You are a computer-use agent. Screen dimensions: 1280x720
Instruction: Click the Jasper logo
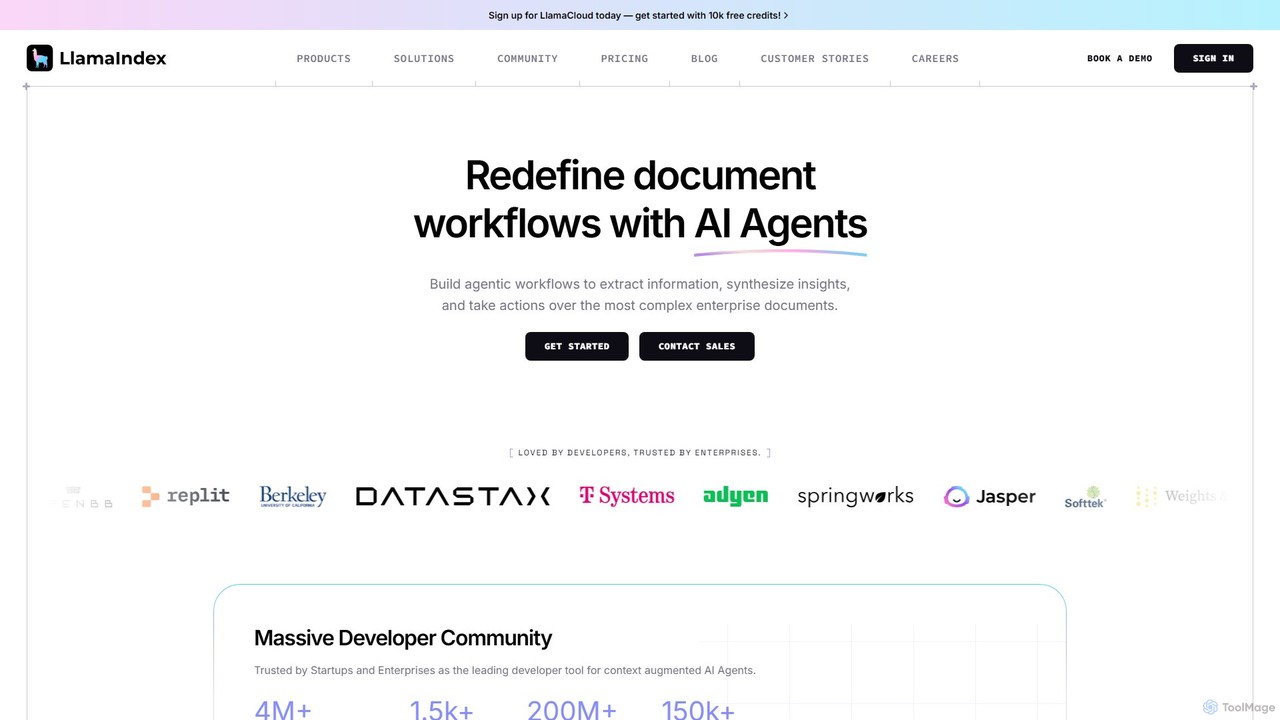click(x=990, y=496)
